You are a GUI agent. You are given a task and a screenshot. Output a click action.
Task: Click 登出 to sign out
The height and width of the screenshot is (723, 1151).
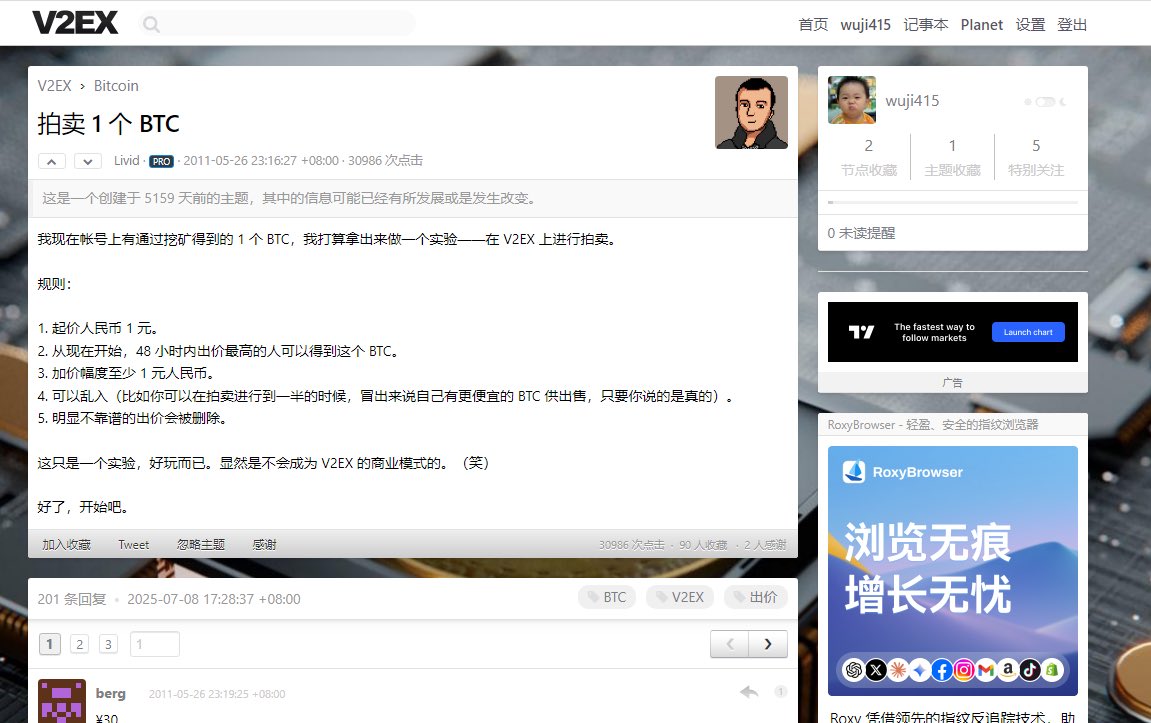(1072, 25)
